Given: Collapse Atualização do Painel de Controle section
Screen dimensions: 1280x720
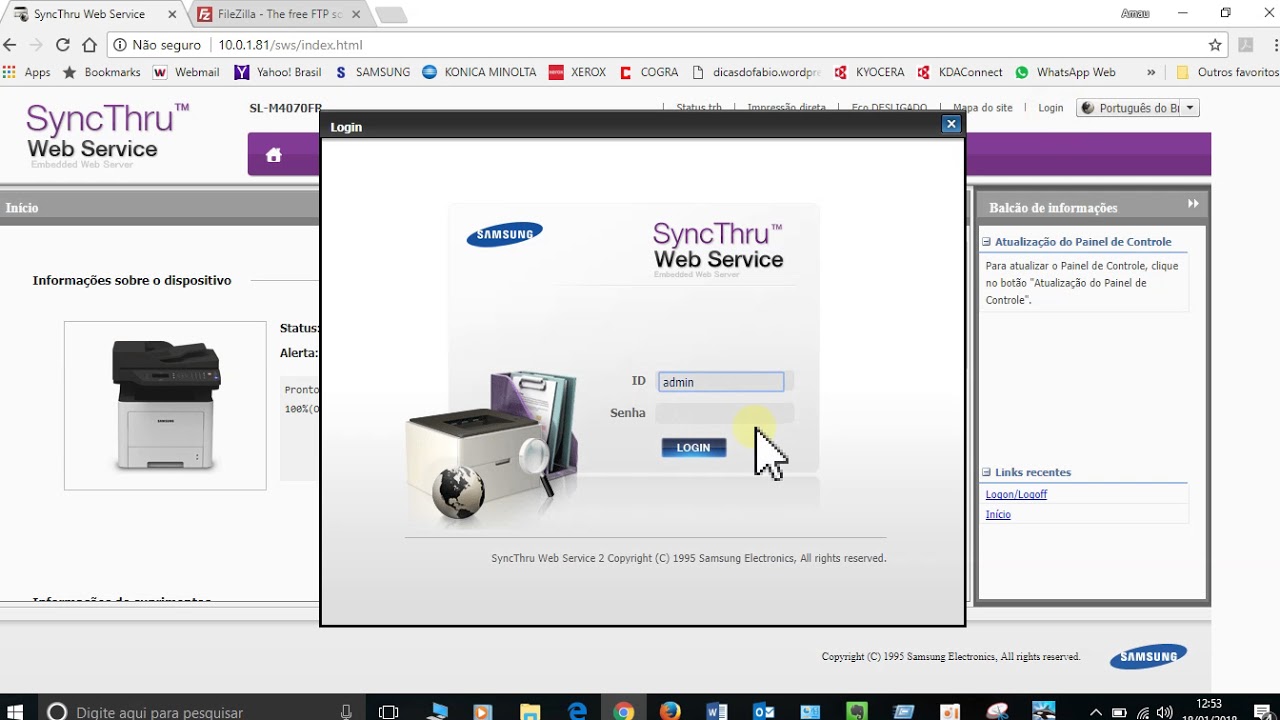Looking at the screenshot, I should [x=986, y=242].
